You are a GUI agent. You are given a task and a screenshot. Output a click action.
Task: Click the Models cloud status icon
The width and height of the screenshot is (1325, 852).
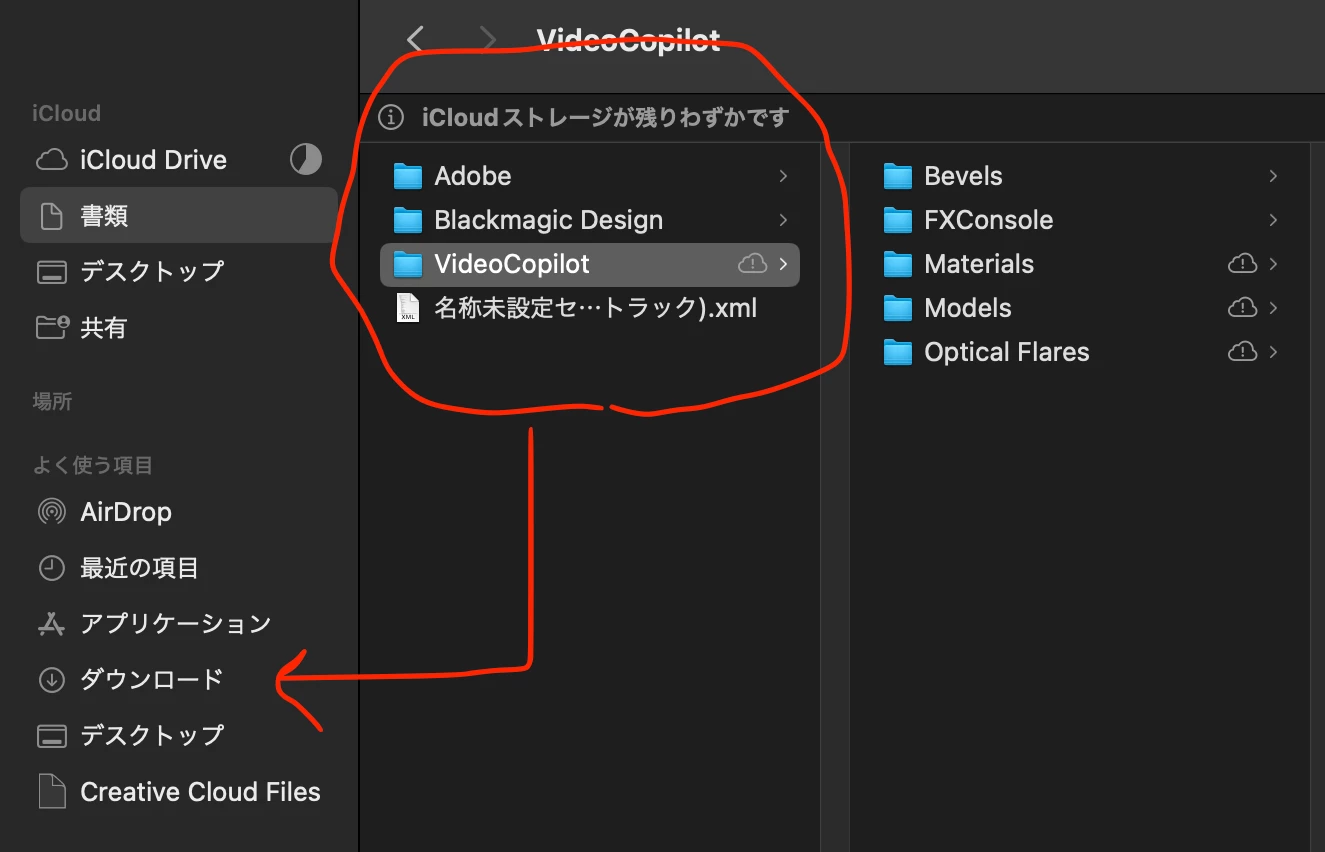pos(1242,308)
